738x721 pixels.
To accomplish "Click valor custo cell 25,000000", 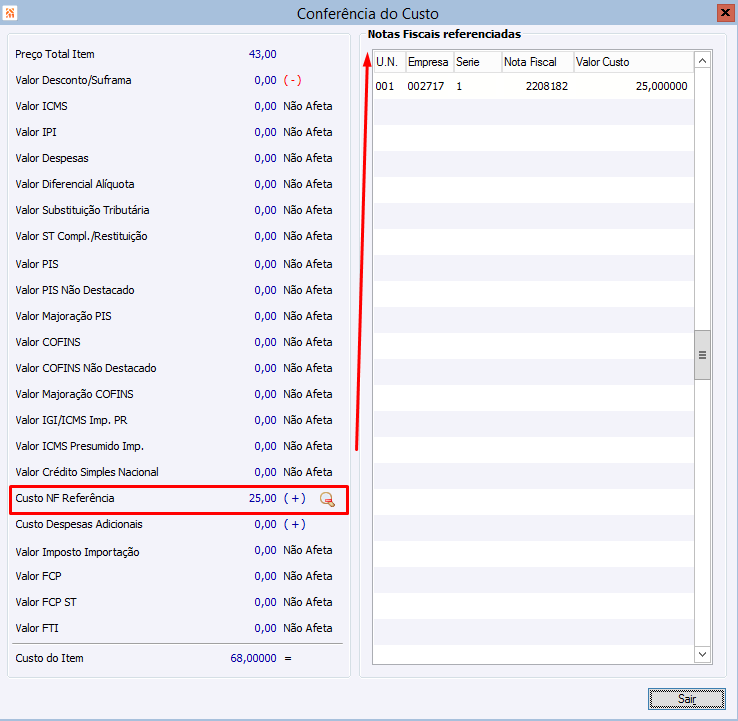I will point(661,86).
